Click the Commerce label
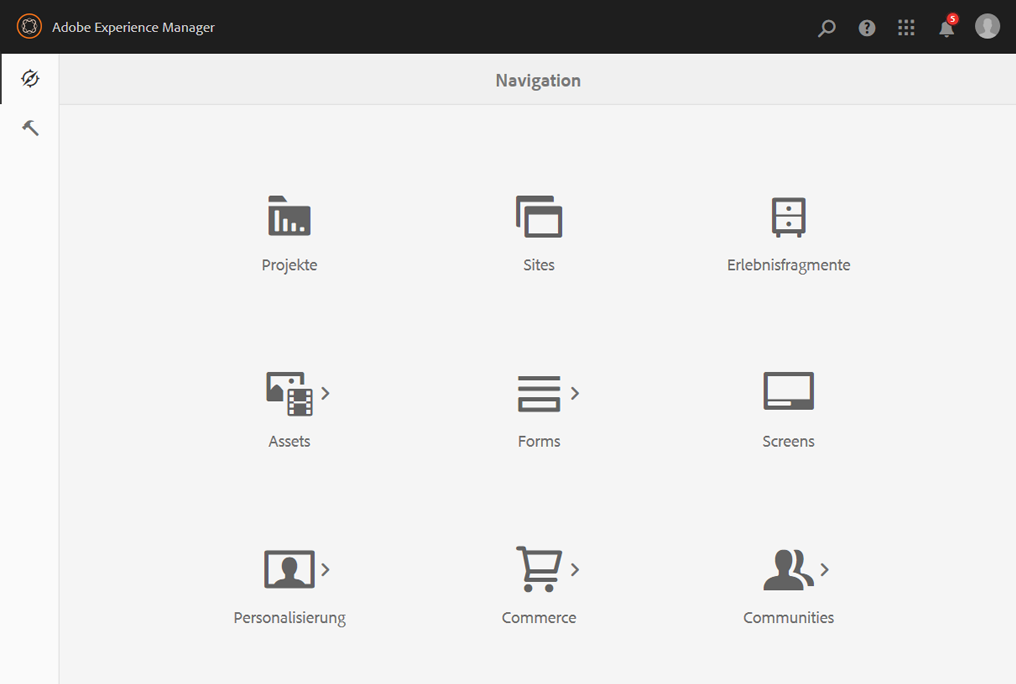Viewport: 1016px width, 684px height. [539, 618]
